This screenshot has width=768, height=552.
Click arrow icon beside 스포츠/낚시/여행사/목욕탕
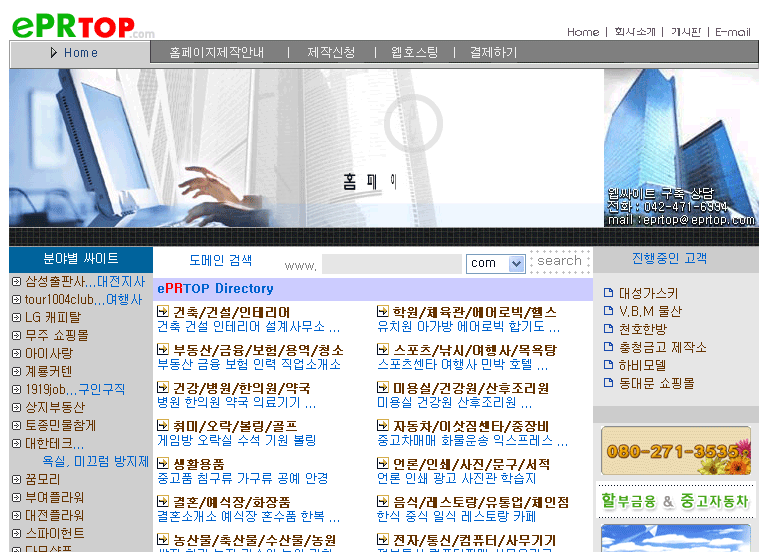click(x=383, y=349)
